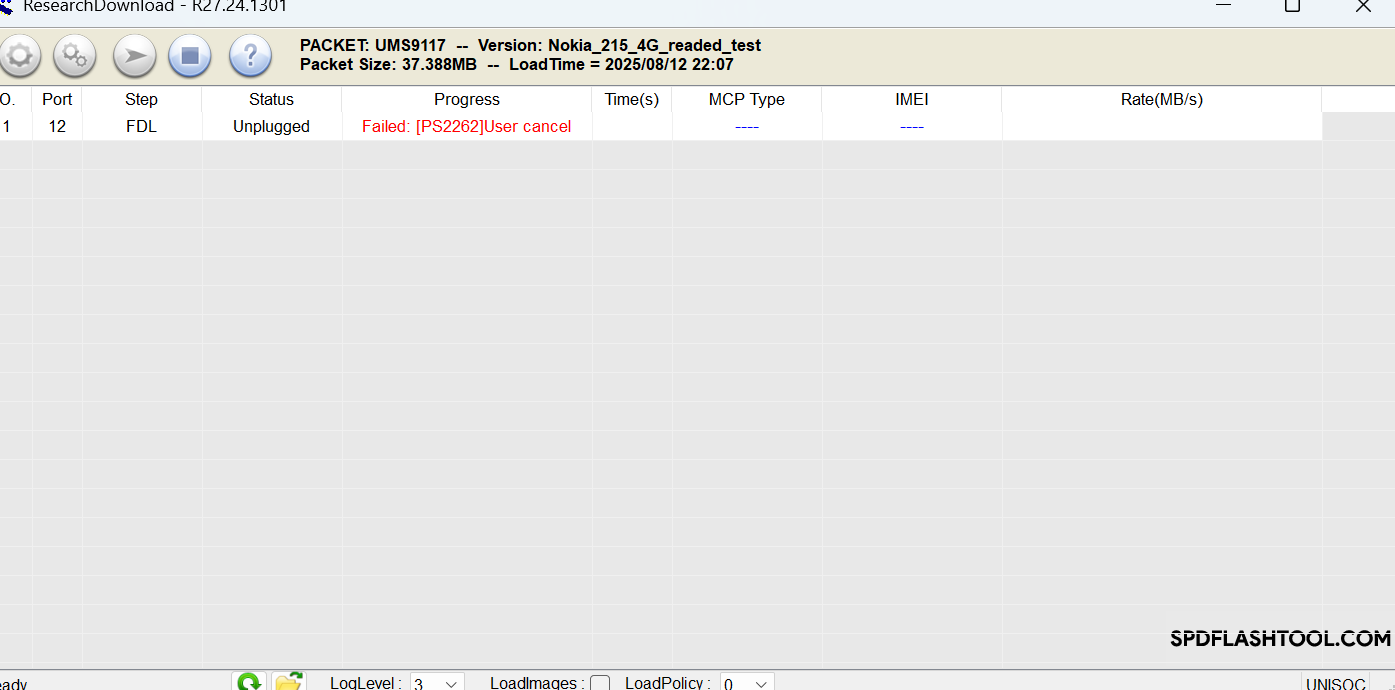Screen dimensions: 1395x690
Task: Click the IMEI column header
Action: 912,99
